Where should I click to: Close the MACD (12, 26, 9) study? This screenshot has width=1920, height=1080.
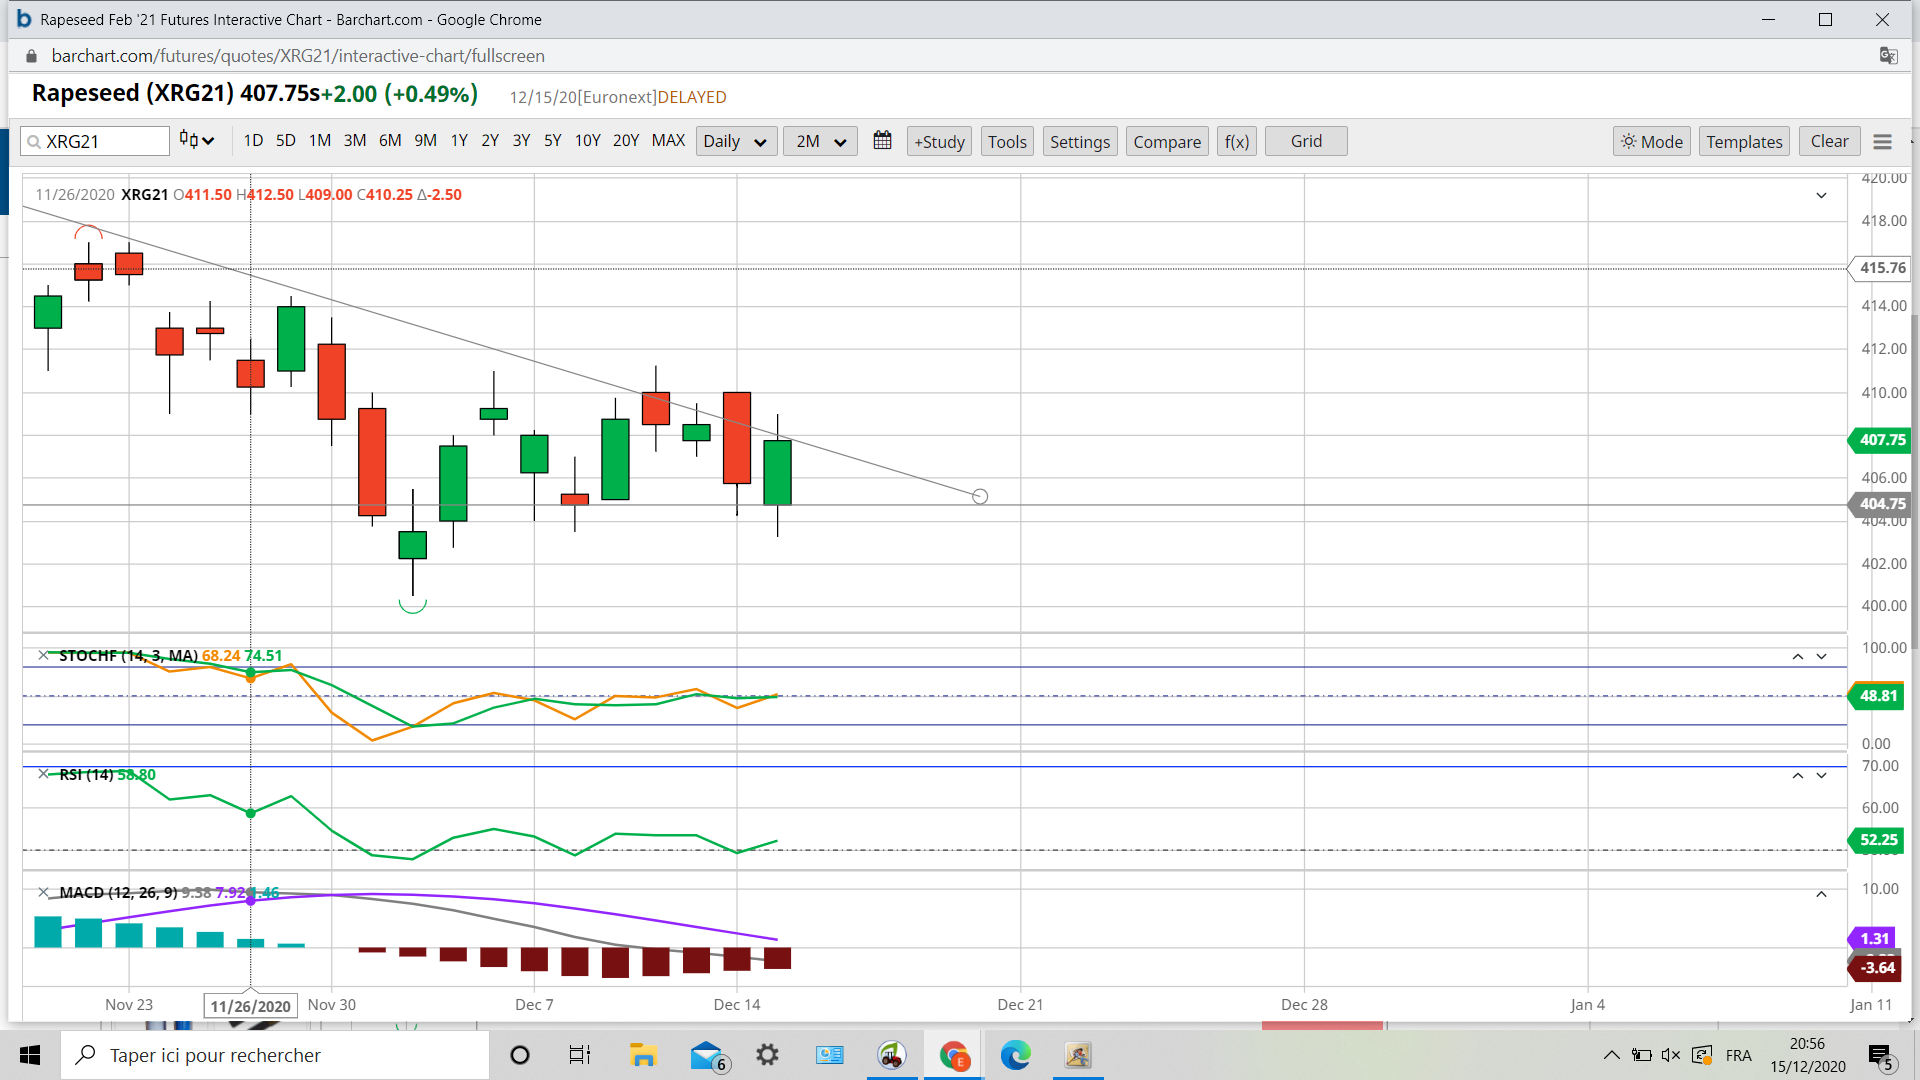click(x=43, y=892)
